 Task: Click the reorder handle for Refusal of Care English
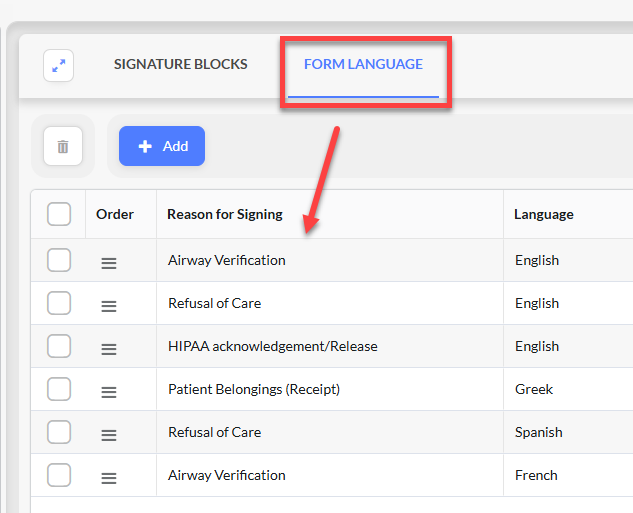click(x=109, y=306)
